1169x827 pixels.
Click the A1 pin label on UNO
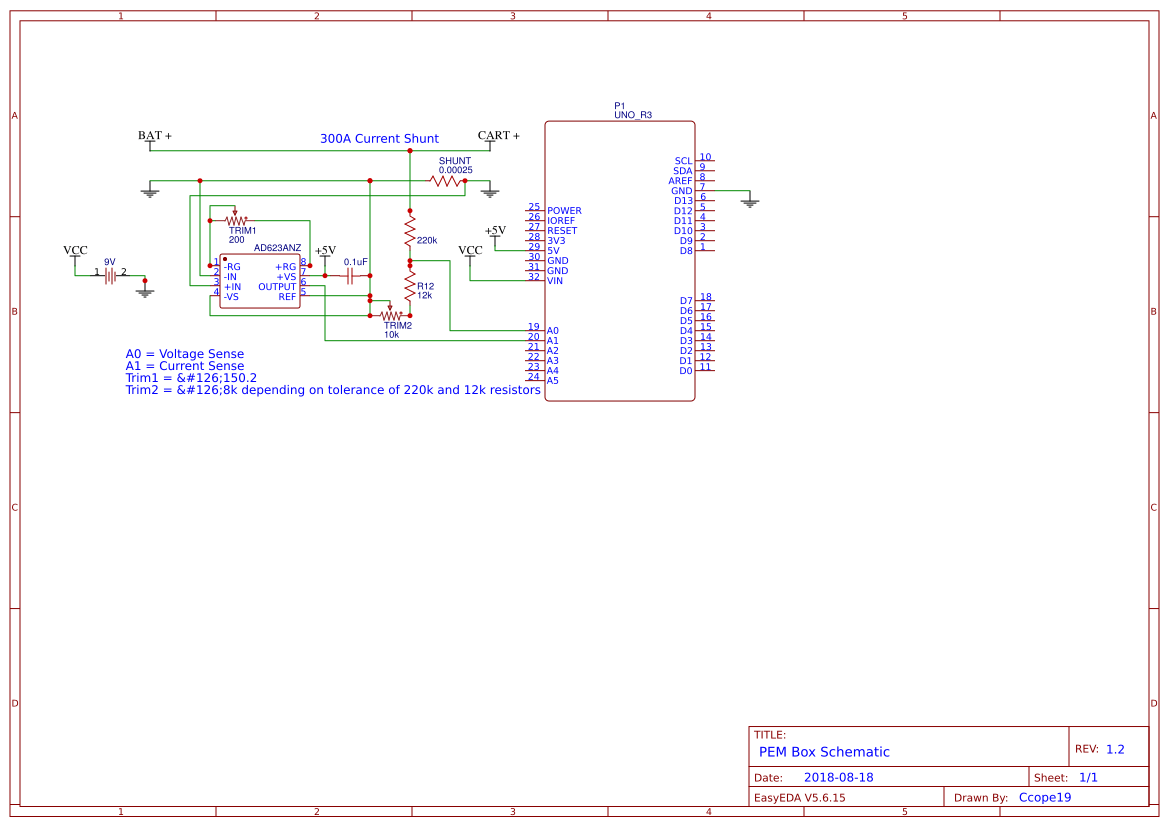click(552, 341)
